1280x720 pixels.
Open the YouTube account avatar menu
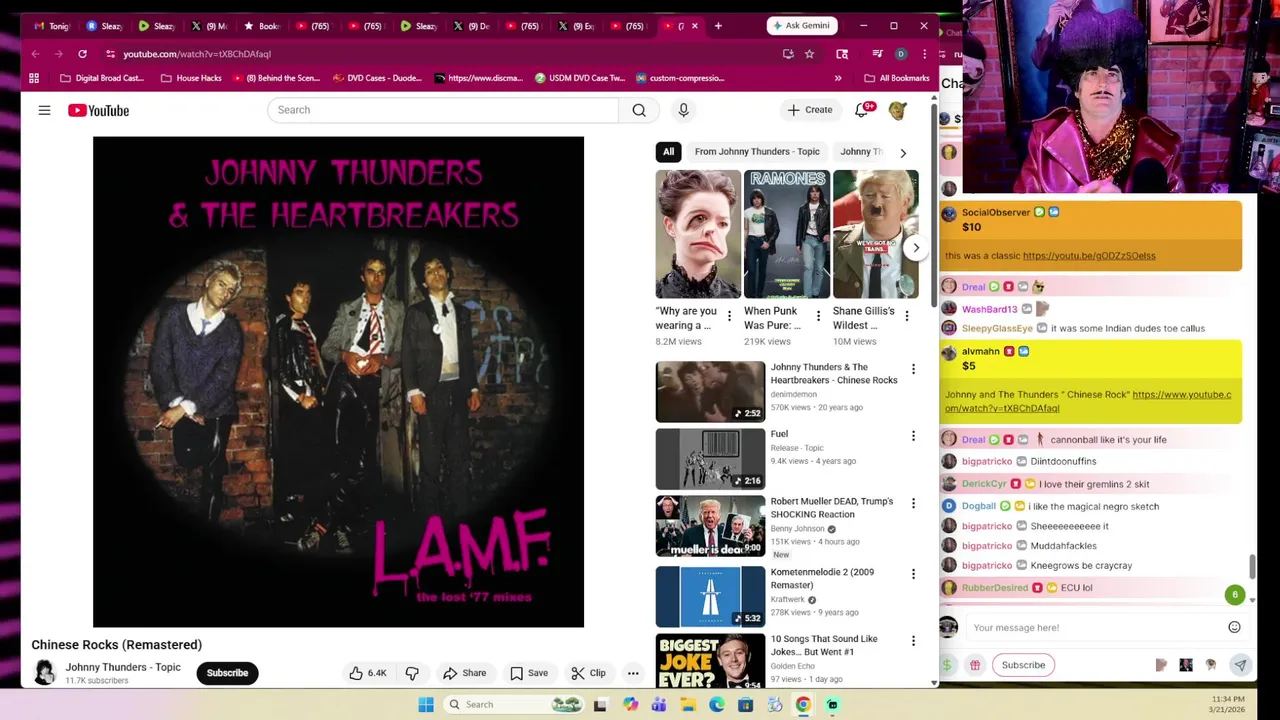pyautogui.click(x=898, y=110)
